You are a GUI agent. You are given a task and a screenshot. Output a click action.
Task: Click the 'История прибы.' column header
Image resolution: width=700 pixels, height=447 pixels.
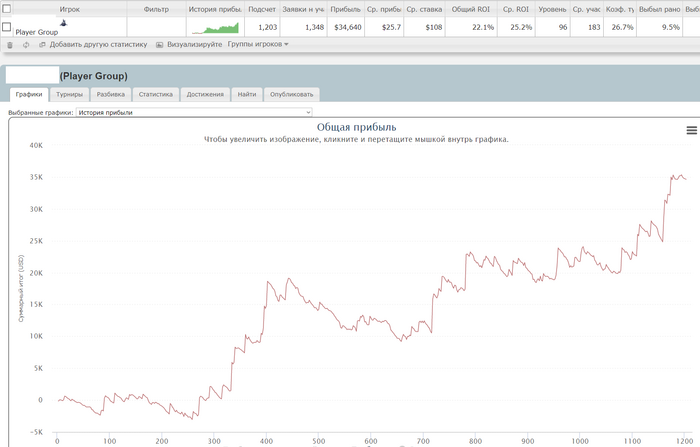tap(215, 9)
